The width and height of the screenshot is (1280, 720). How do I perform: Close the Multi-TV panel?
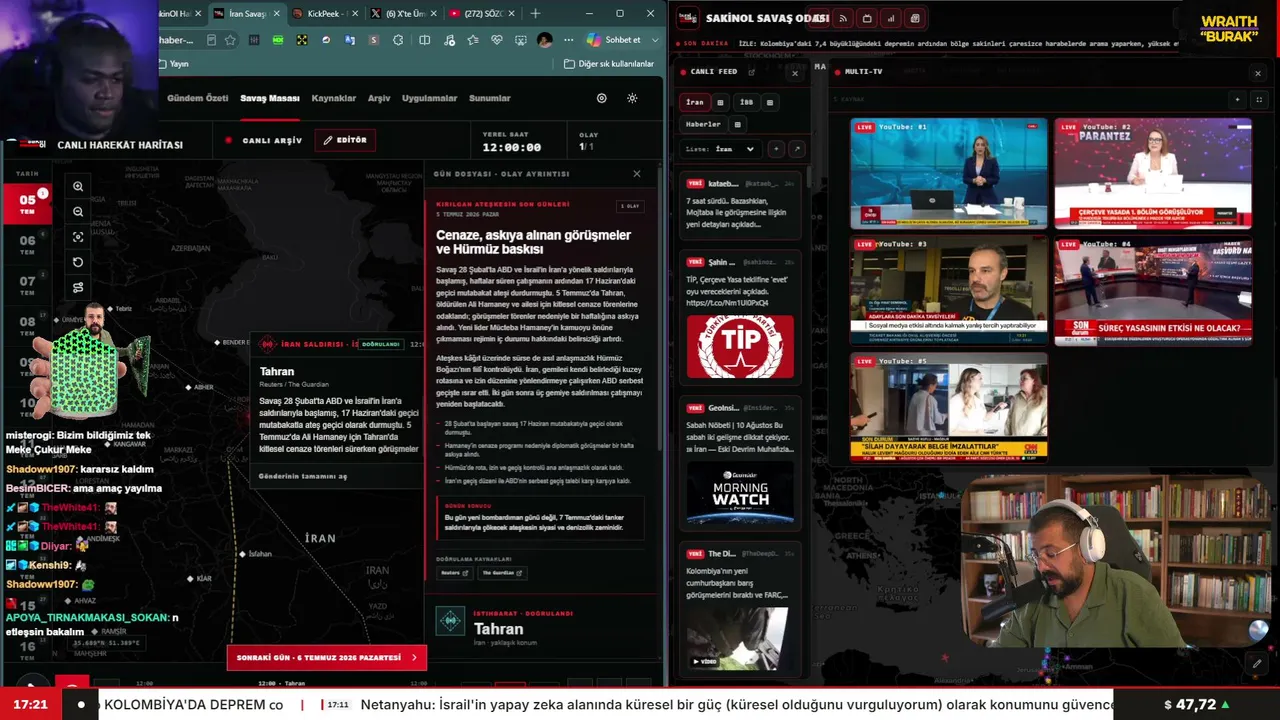coord(1258,72)
